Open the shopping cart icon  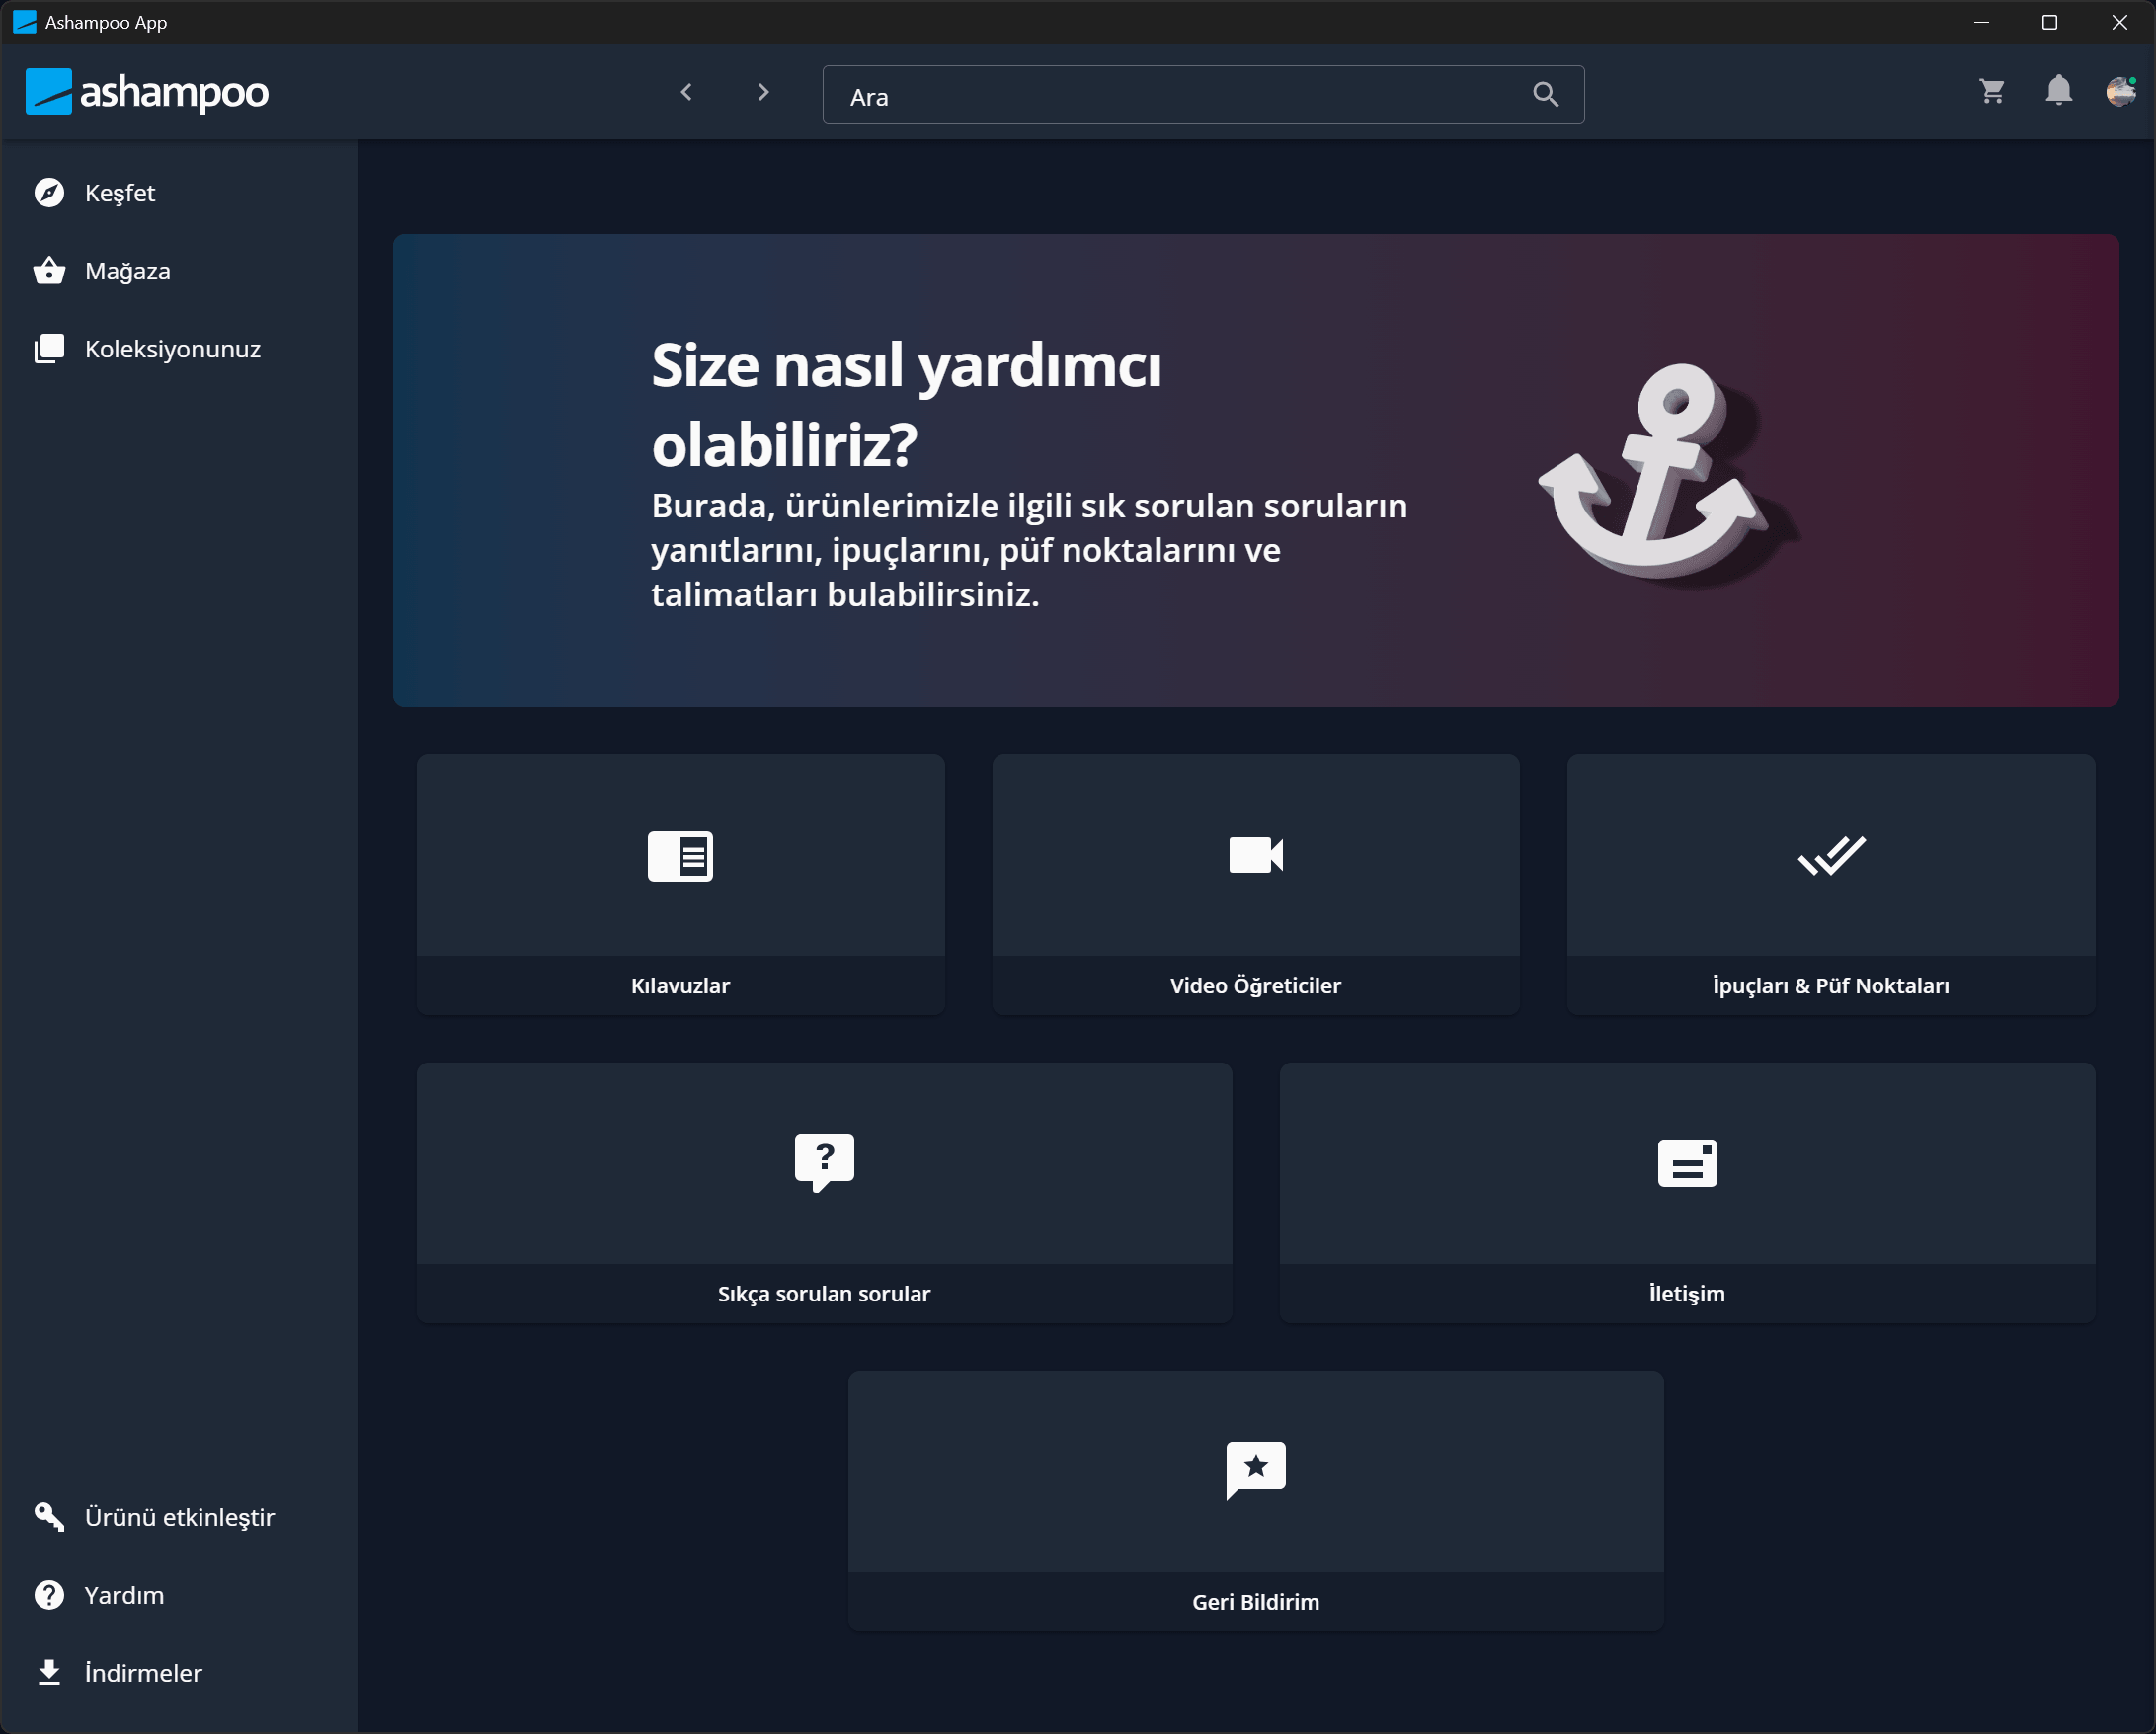(x=1991, y=92)
